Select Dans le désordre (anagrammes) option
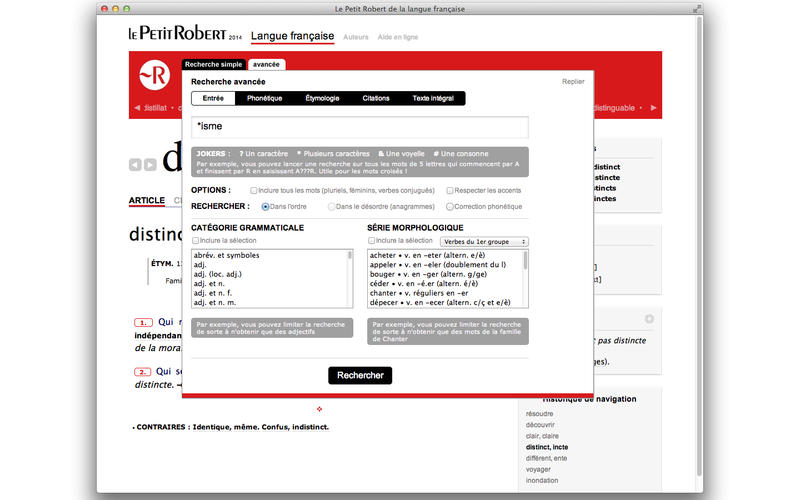Image resolution: width=800 pixels, height=500 pixels. 332,207
